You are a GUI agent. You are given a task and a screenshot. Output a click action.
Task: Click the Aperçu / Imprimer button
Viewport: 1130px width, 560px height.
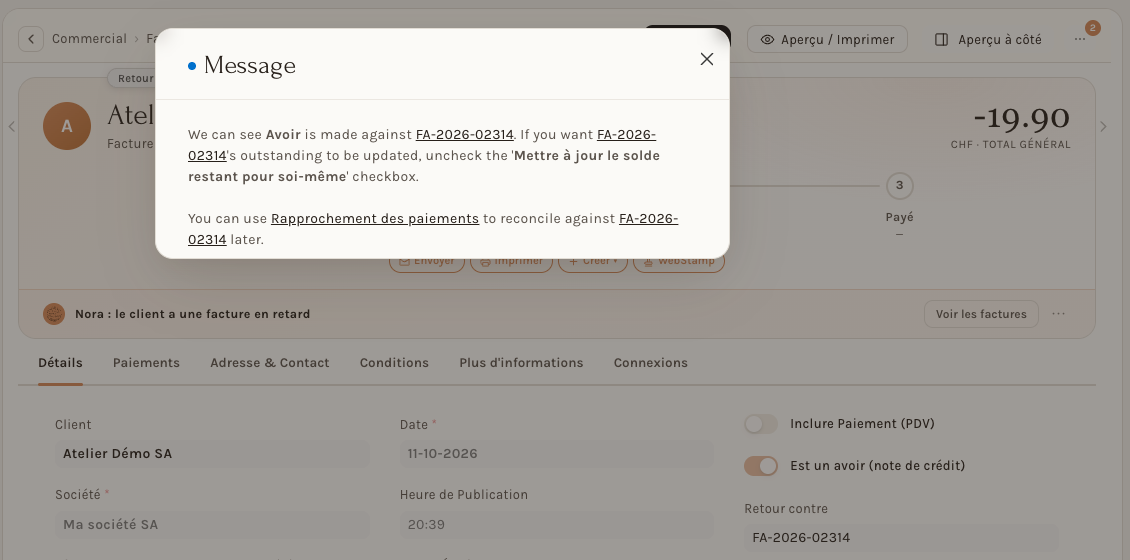827,40
